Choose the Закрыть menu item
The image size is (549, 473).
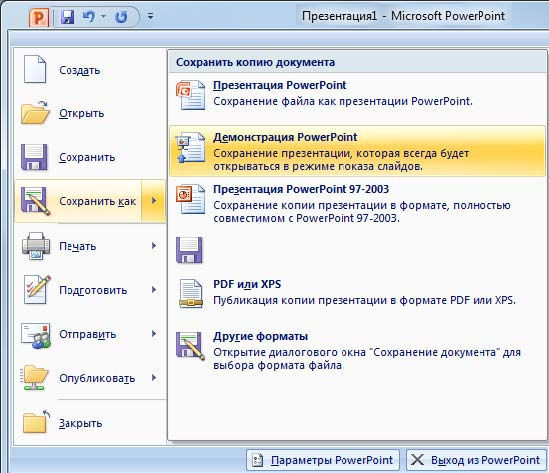90,423
